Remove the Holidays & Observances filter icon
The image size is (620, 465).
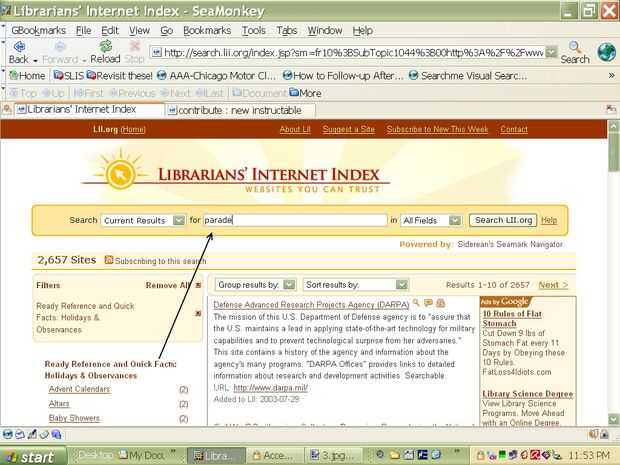198,314
